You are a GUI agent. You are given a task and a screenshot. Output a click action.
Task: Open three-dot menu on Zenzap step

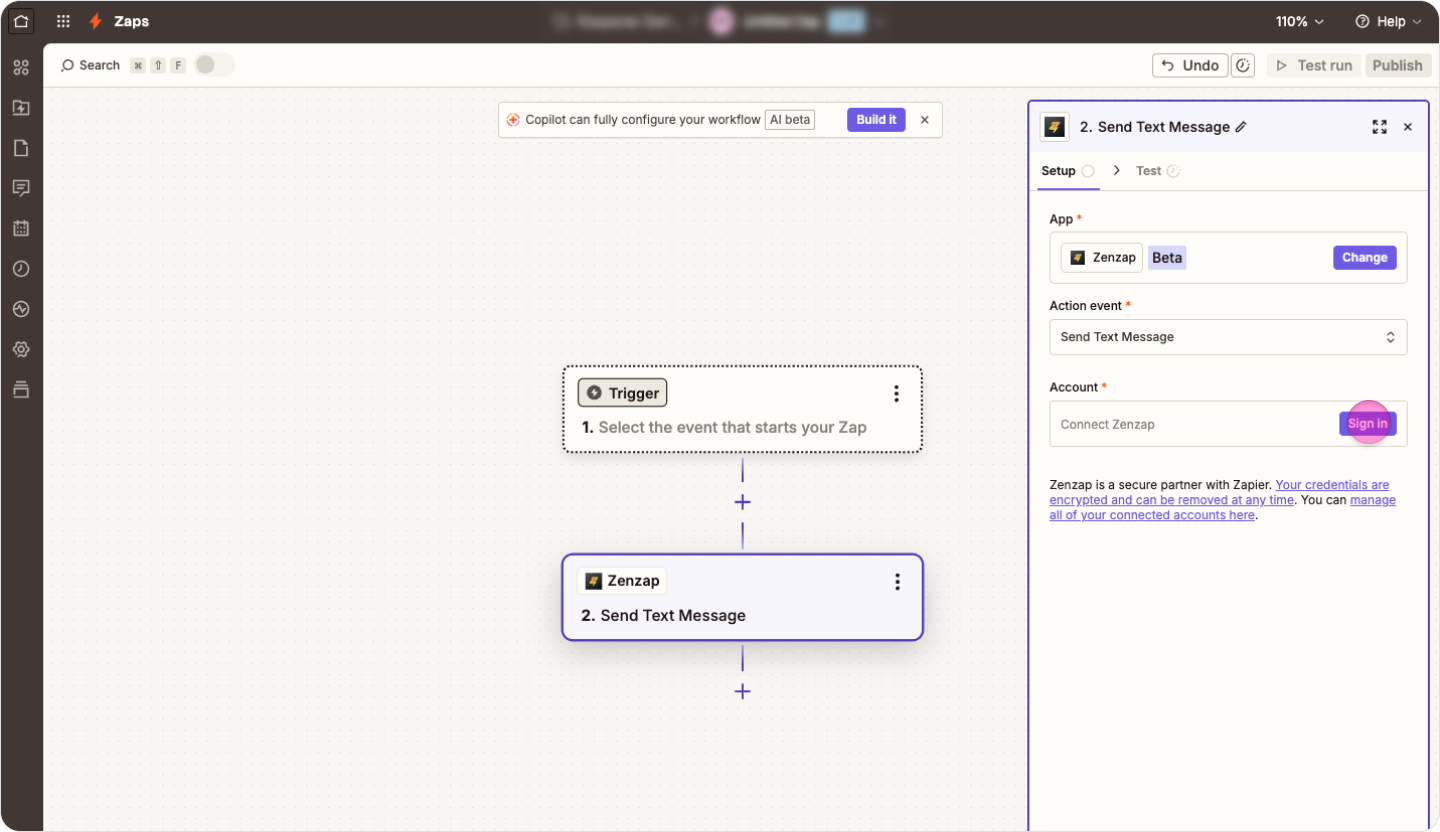[x=897, y=581]
